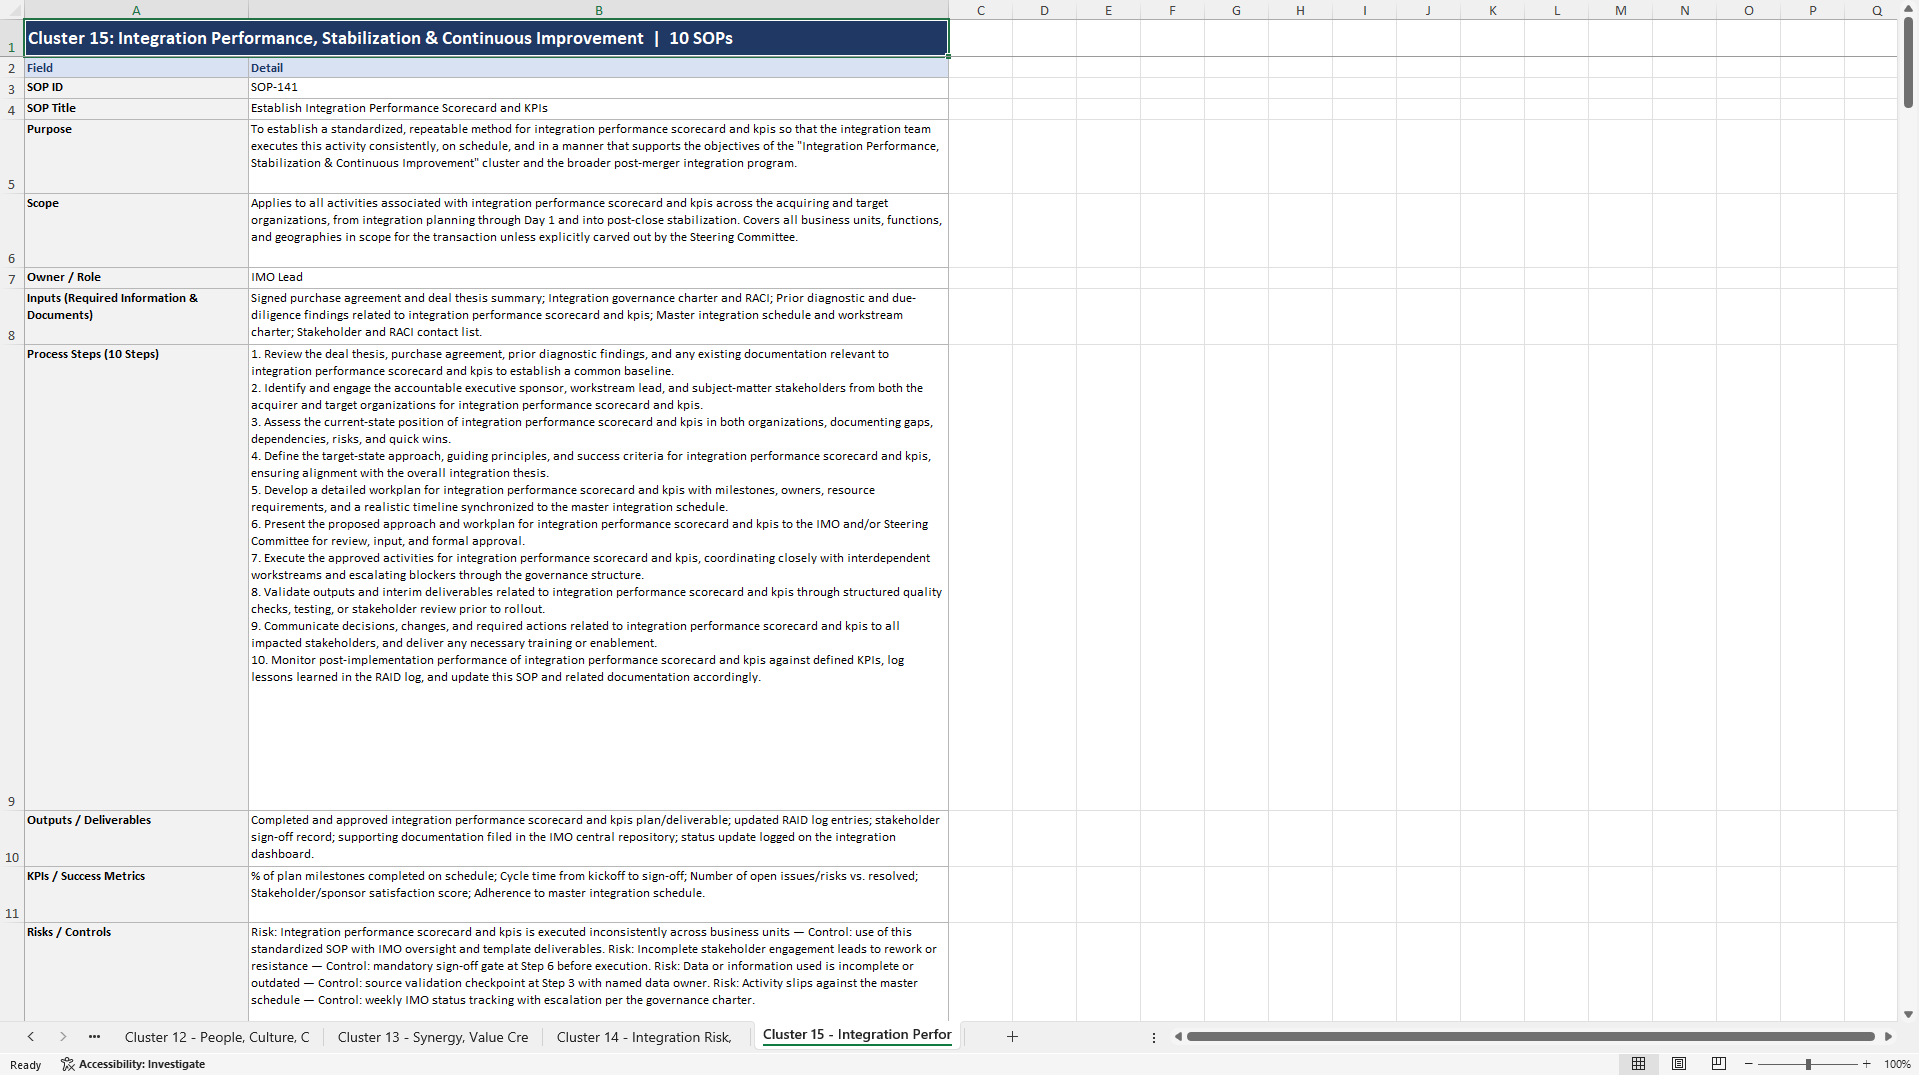Click the 'Risks / Controls' label cell
Viewport: 1919px width, 1075px height.
pos(136,971)
